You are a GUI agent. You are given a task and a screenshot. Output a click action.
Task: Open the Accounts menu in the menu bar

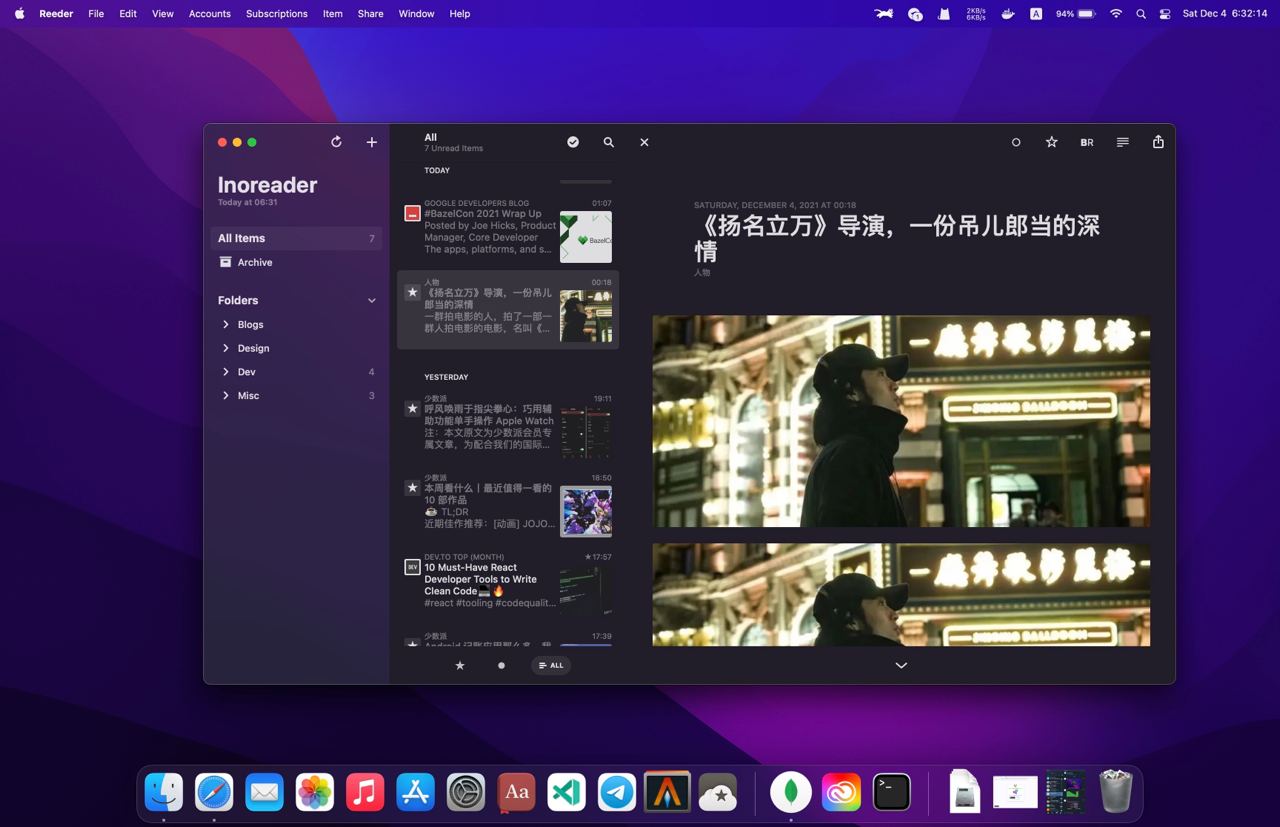click(x=209, y=13)
